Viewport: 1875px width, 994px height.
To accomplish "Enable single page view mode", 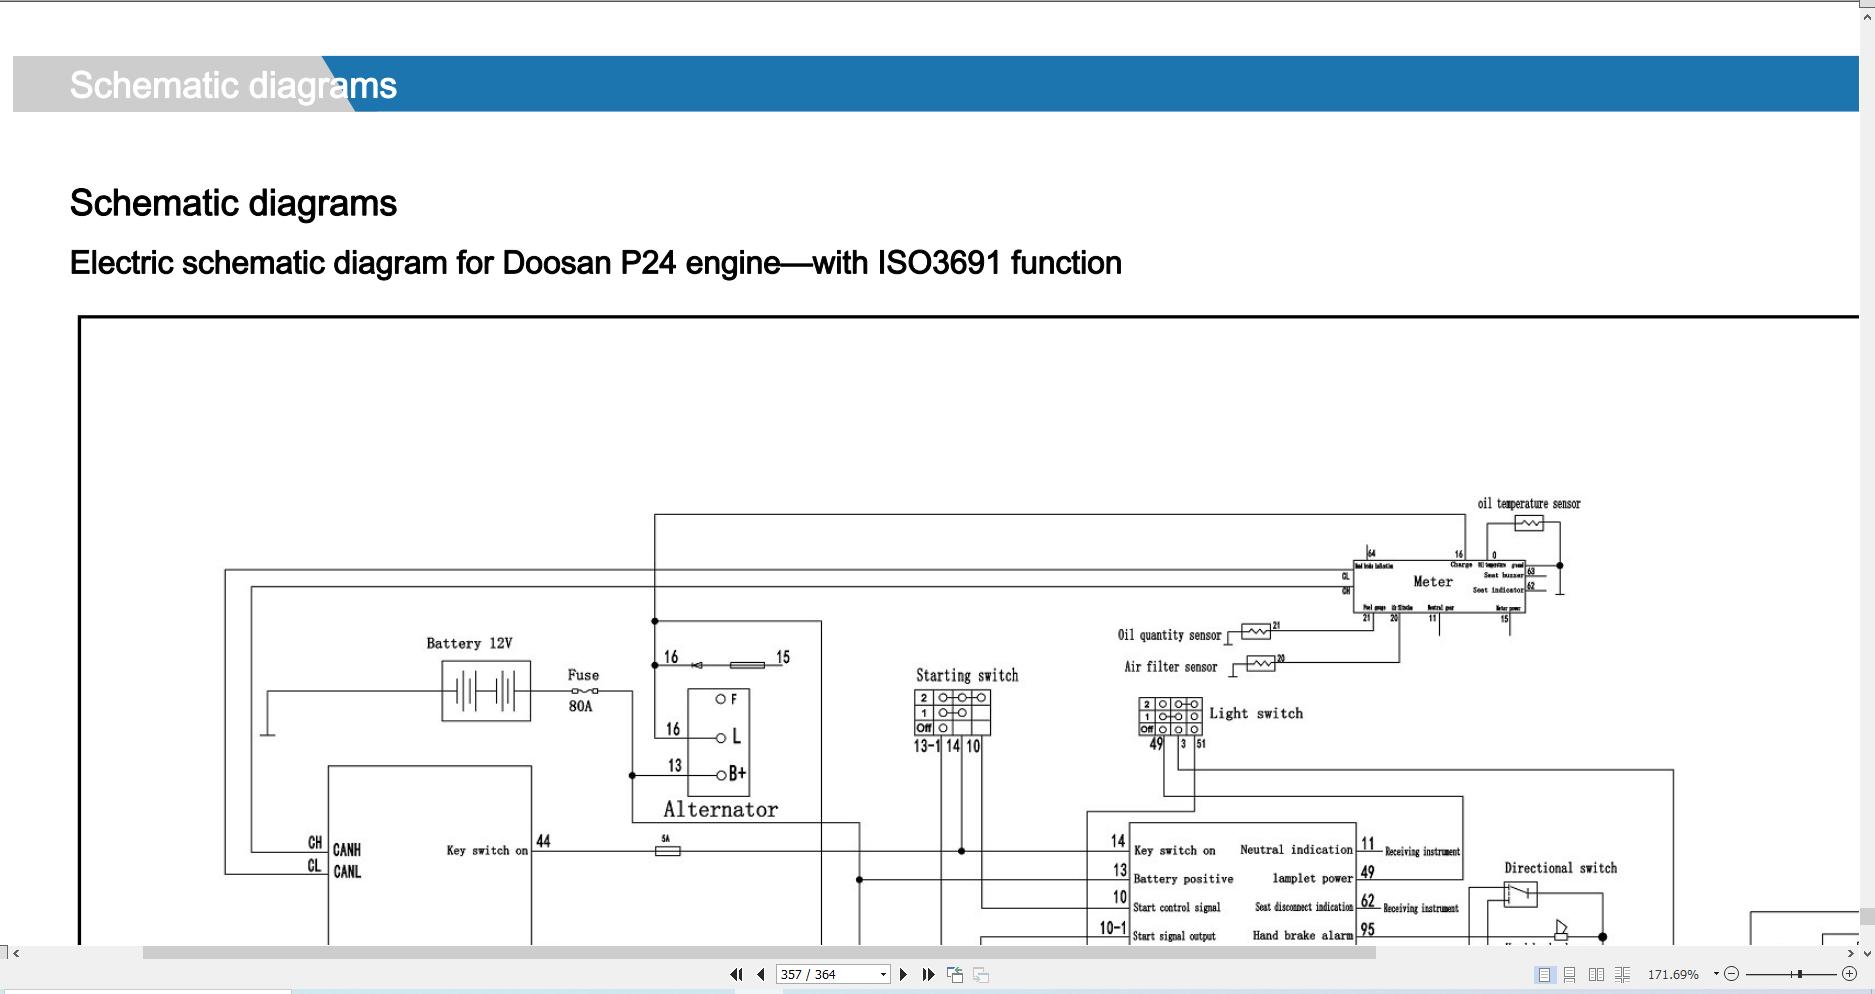I will (1545, 974).
